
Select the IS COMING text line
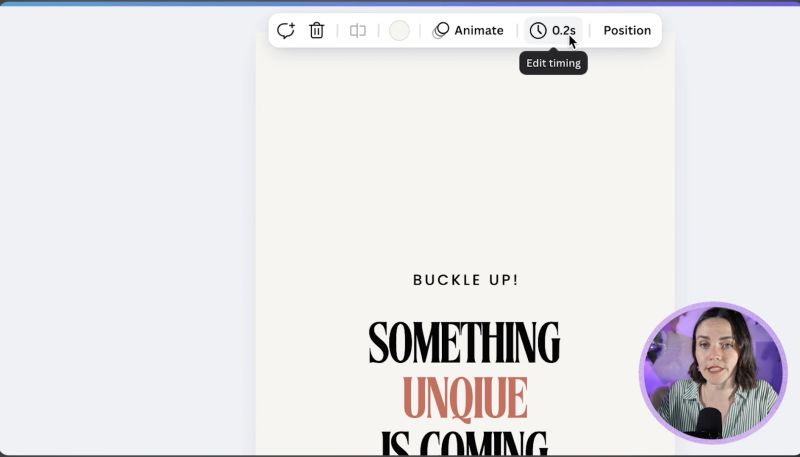464,444
